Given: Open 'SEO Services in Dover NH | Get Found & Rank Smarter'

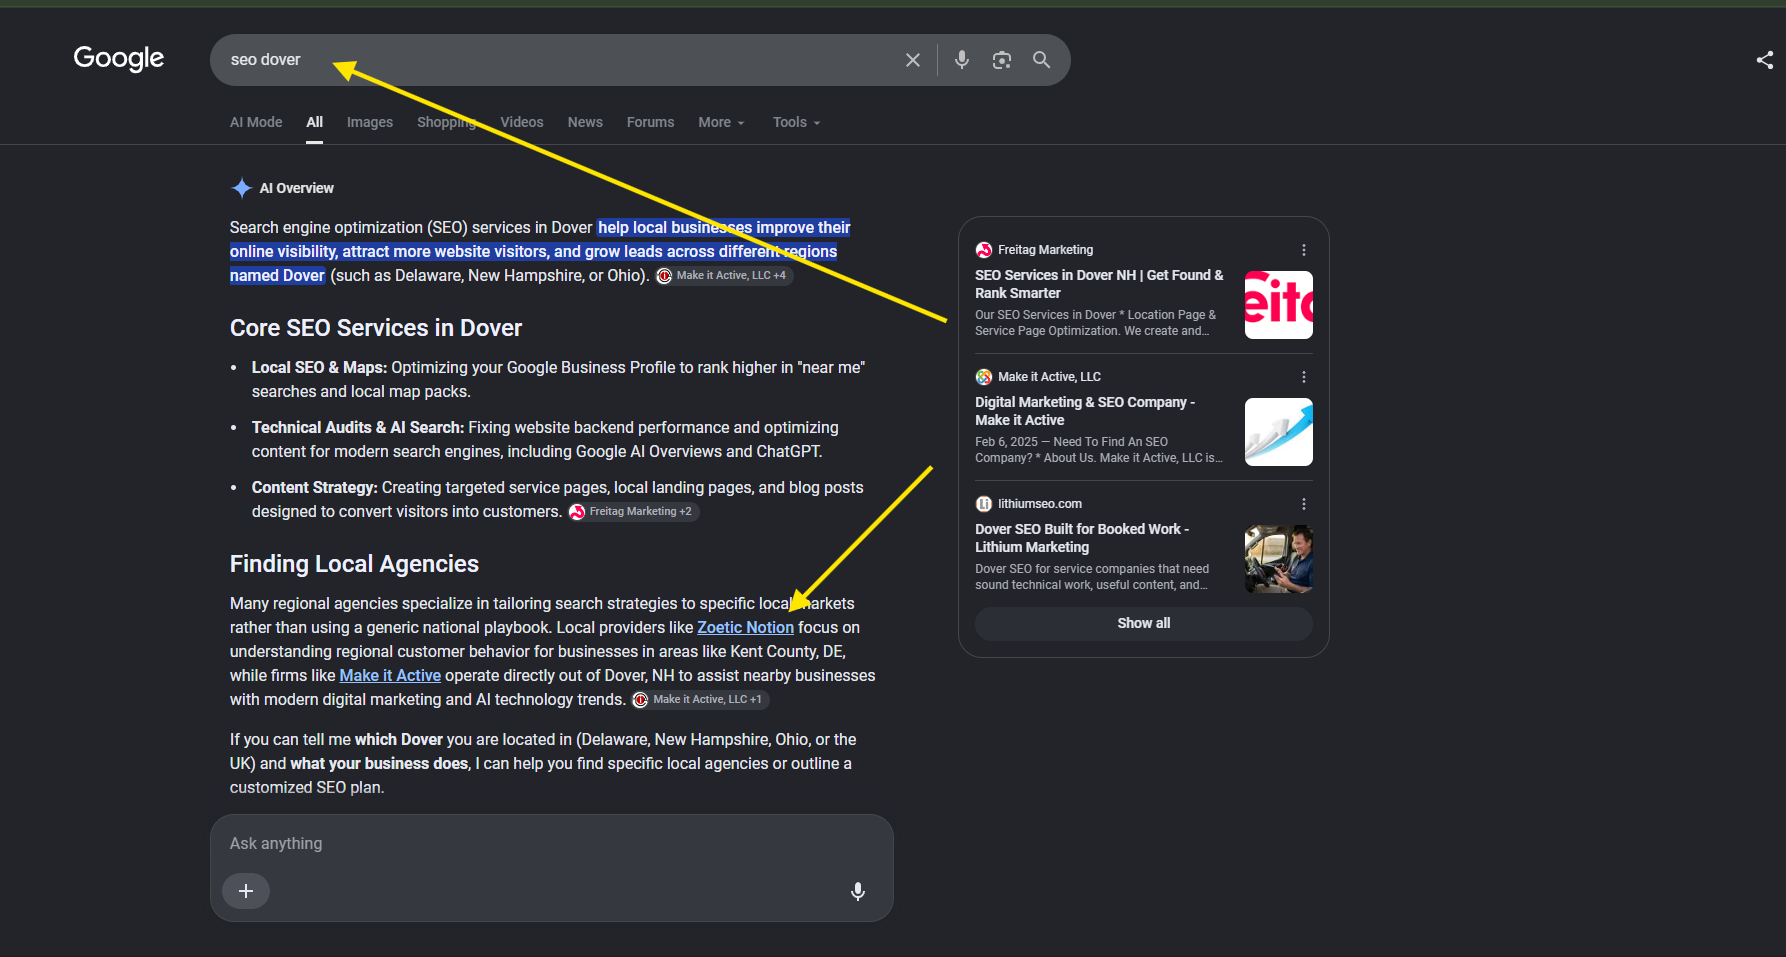Looking at the screenshot, I should pyautogui.click(x=1100, y=284).
